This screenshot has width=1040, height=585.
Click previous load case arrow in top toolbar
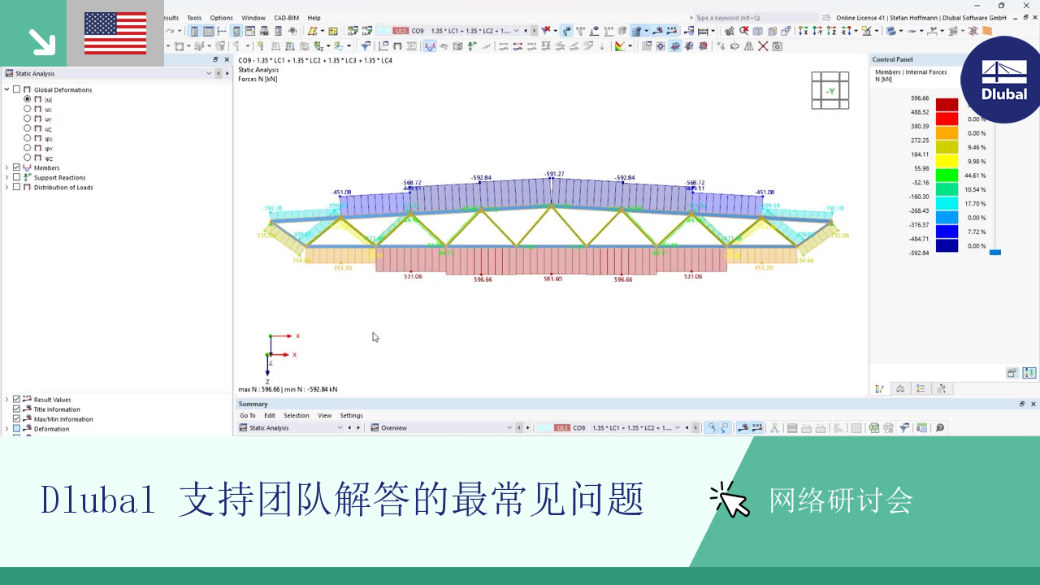click(525, 31)
